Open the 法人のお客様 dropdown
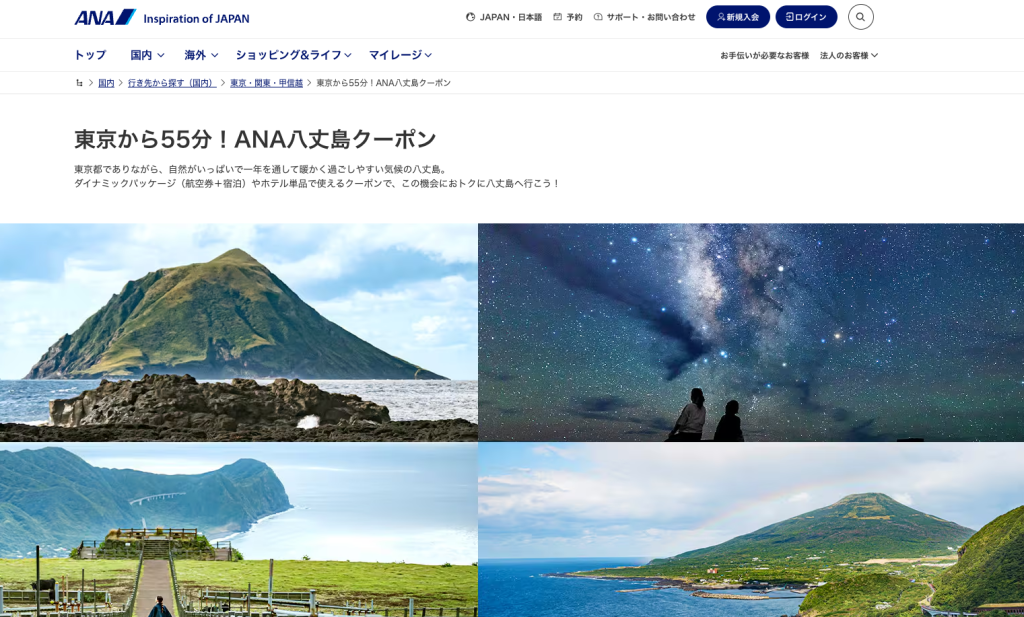The width and height of the screenshot is (1024, 617). (x=848, y=55)
